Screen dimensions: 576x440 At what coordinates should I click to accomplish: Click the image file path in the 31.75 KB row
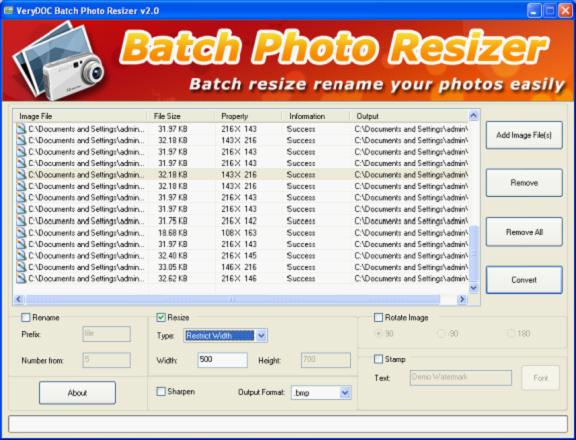pyautogui.click(x=86, y=221)
